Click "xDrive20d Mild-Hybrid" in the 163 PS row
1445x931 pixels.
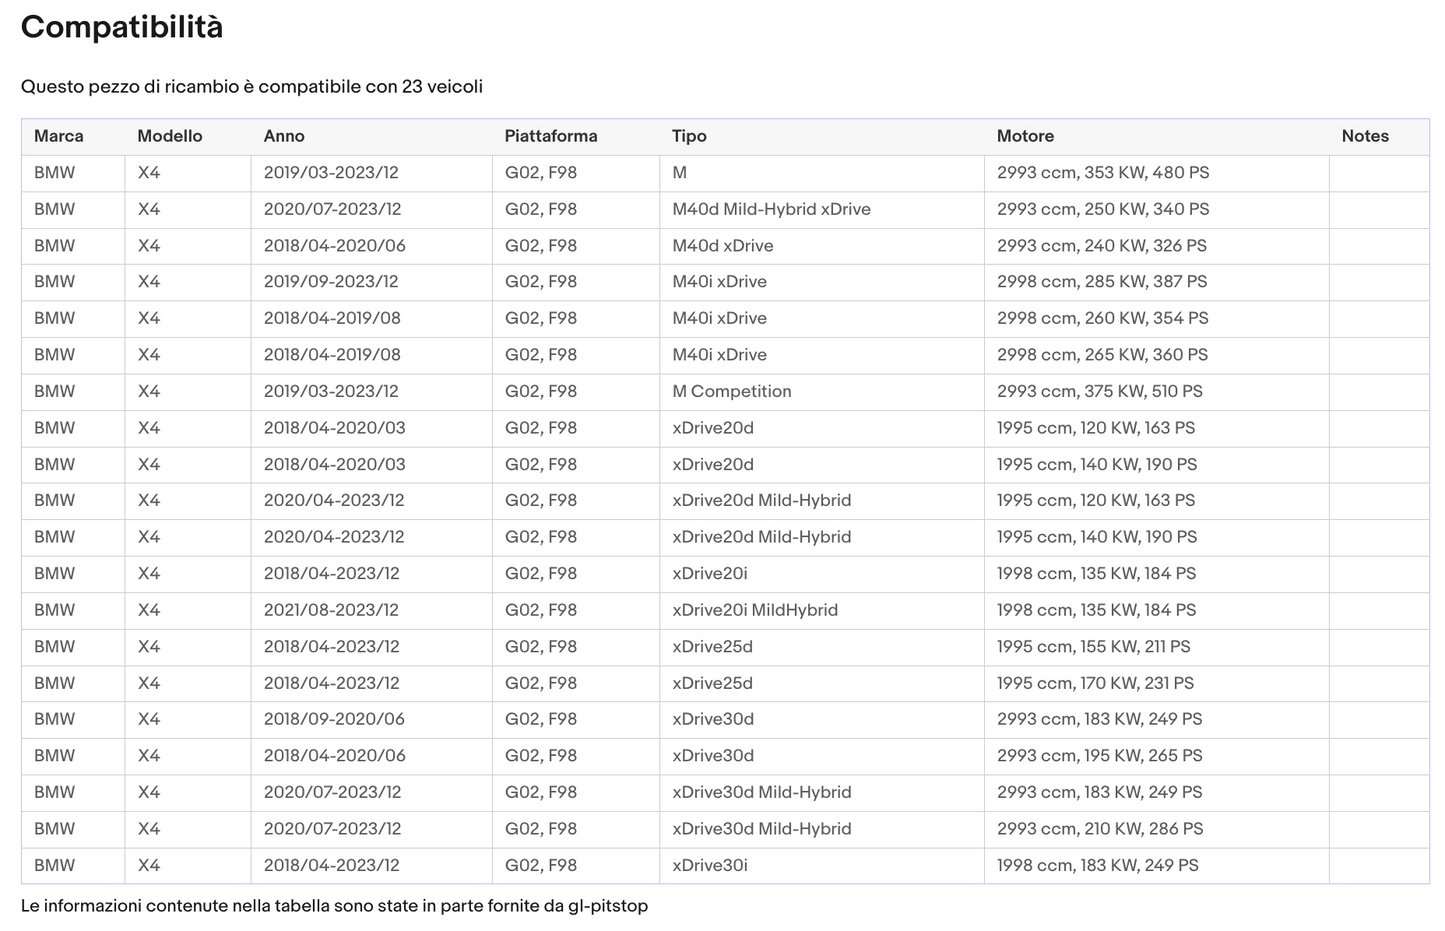[762, 501]
